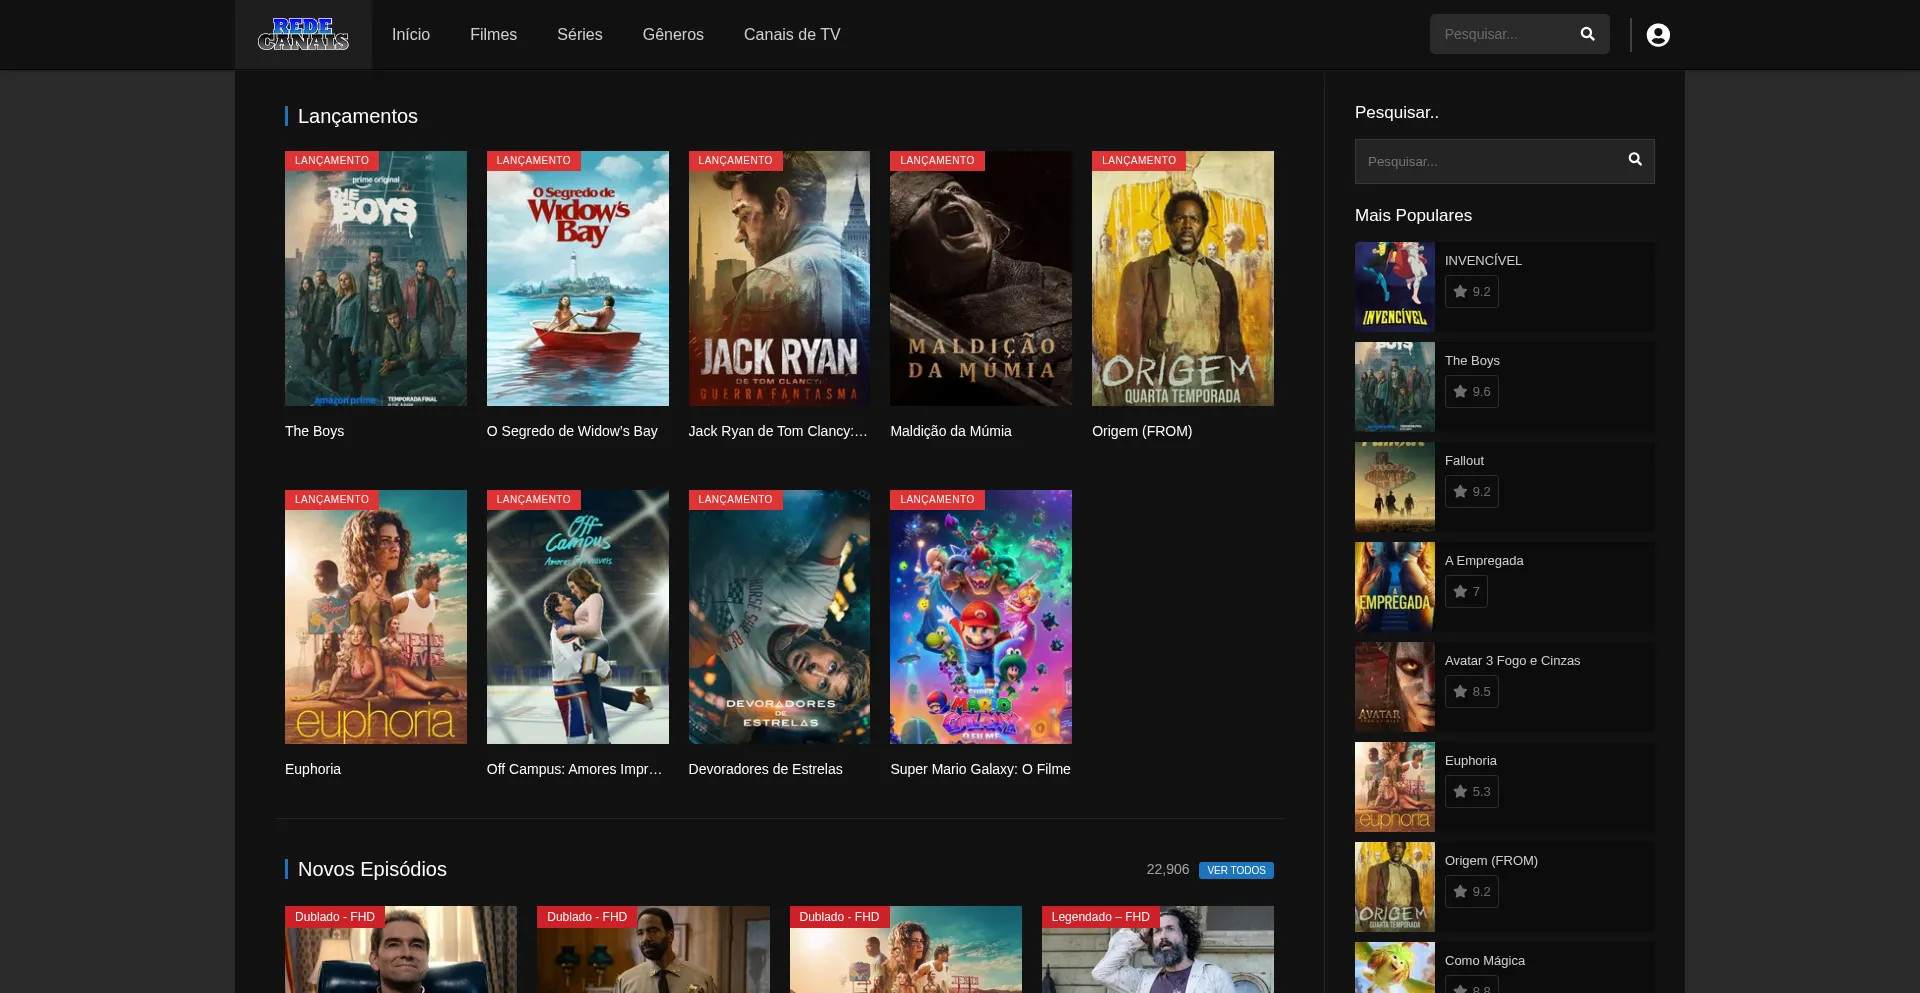Click the INVENCÍVEL thumbnail in Mais Populares
This screenshot has width=1920, height=993.
1395,287
